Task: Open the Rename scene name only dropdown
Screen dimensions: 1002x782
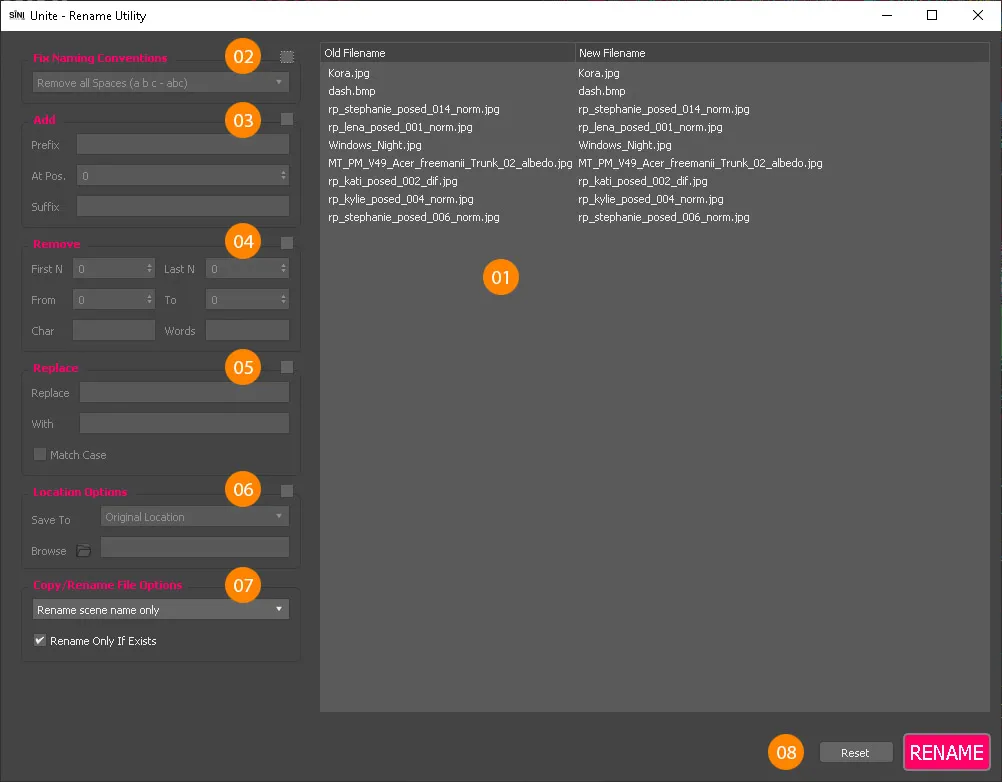Action: [x=160, y=610]
